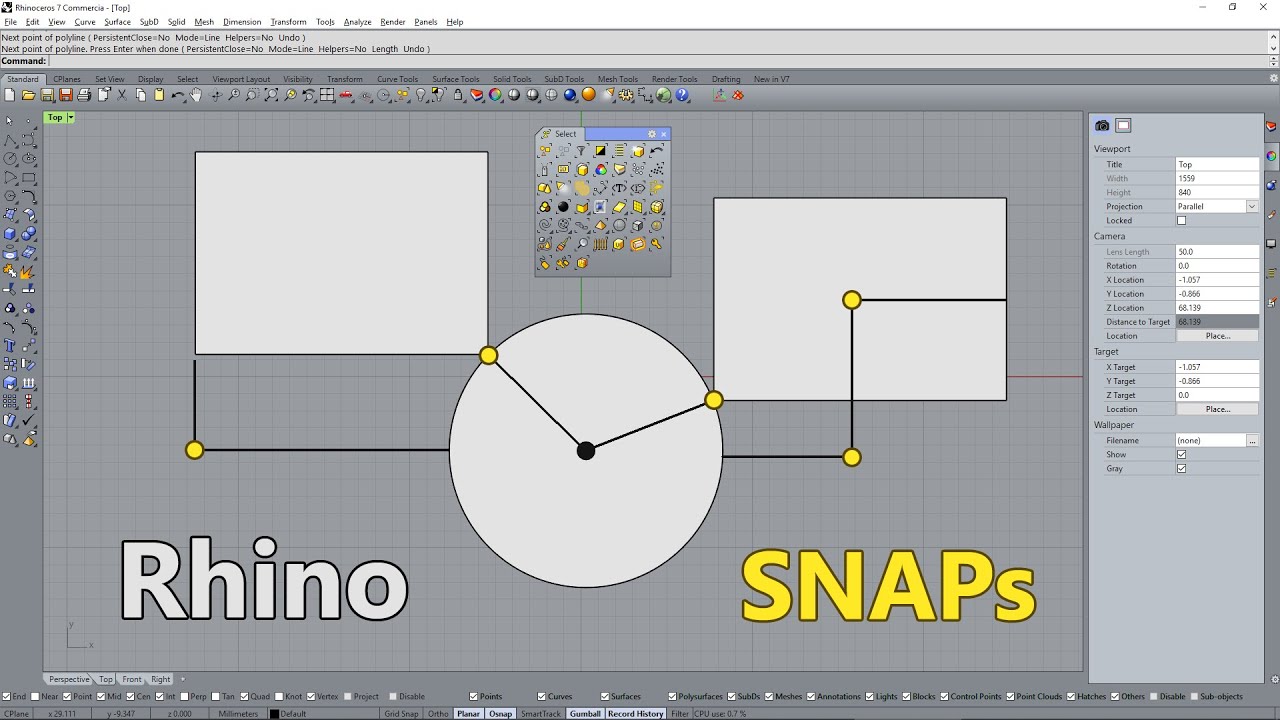Click the black sphere icon in Select toolbar
Viewport: 1280px width, 720px height.
[563, 207]
